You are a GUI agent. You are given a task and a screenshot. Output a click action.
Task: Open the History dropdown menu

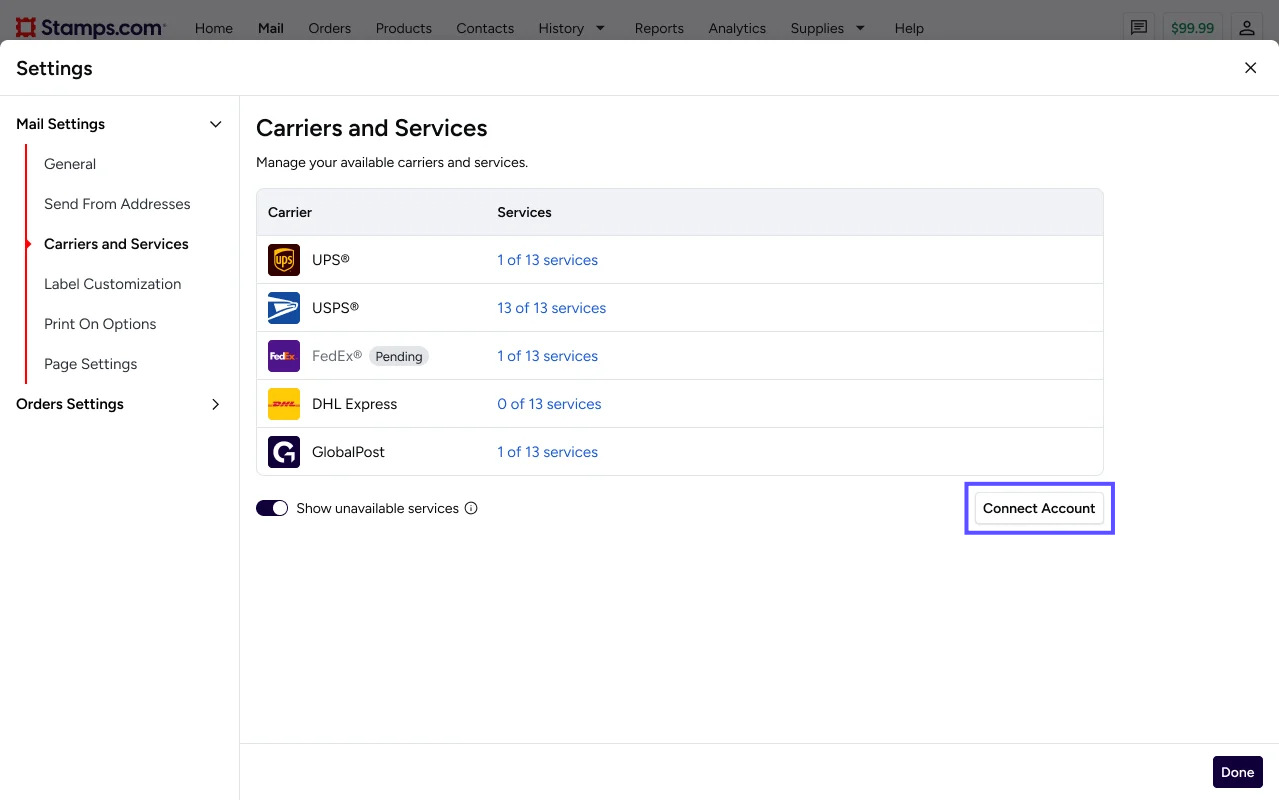[572, 28]
